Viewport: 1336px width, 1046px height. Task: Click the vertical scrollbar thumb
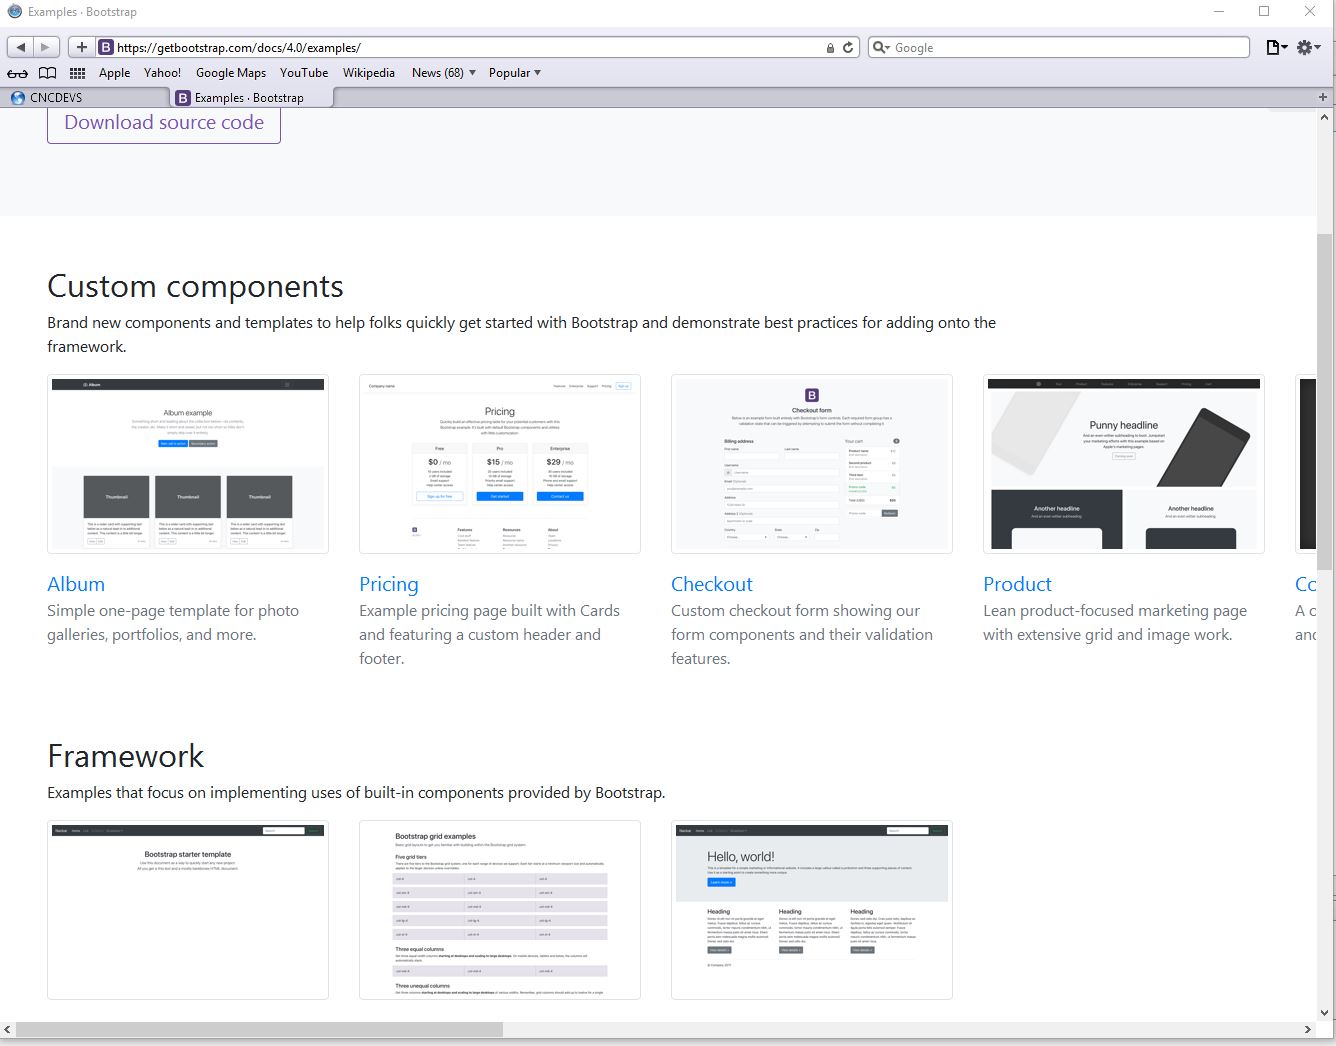pos(1325,402)
